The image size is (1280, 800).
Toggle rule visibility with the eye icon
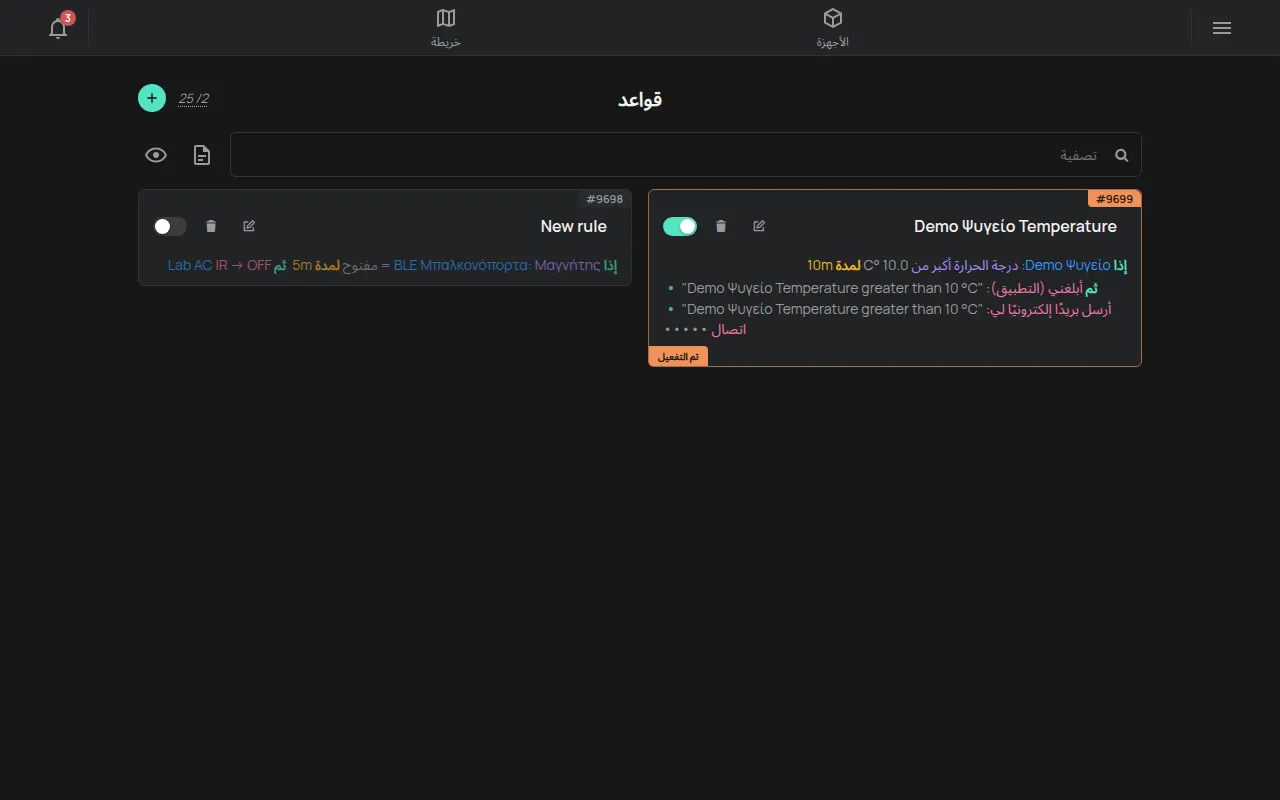coord(155,155)
